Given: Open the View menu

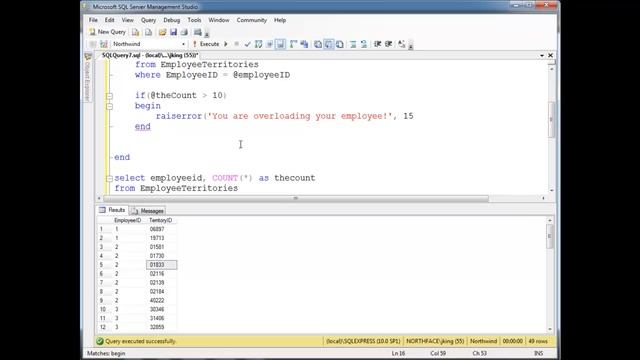Looking at the screenshot, I should click(x=127, y=20).
